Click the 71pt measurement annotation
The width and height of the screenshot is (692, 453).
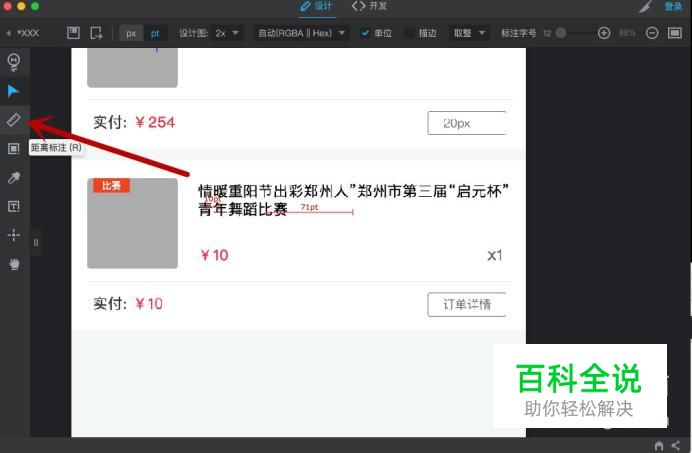pos(309,207)
